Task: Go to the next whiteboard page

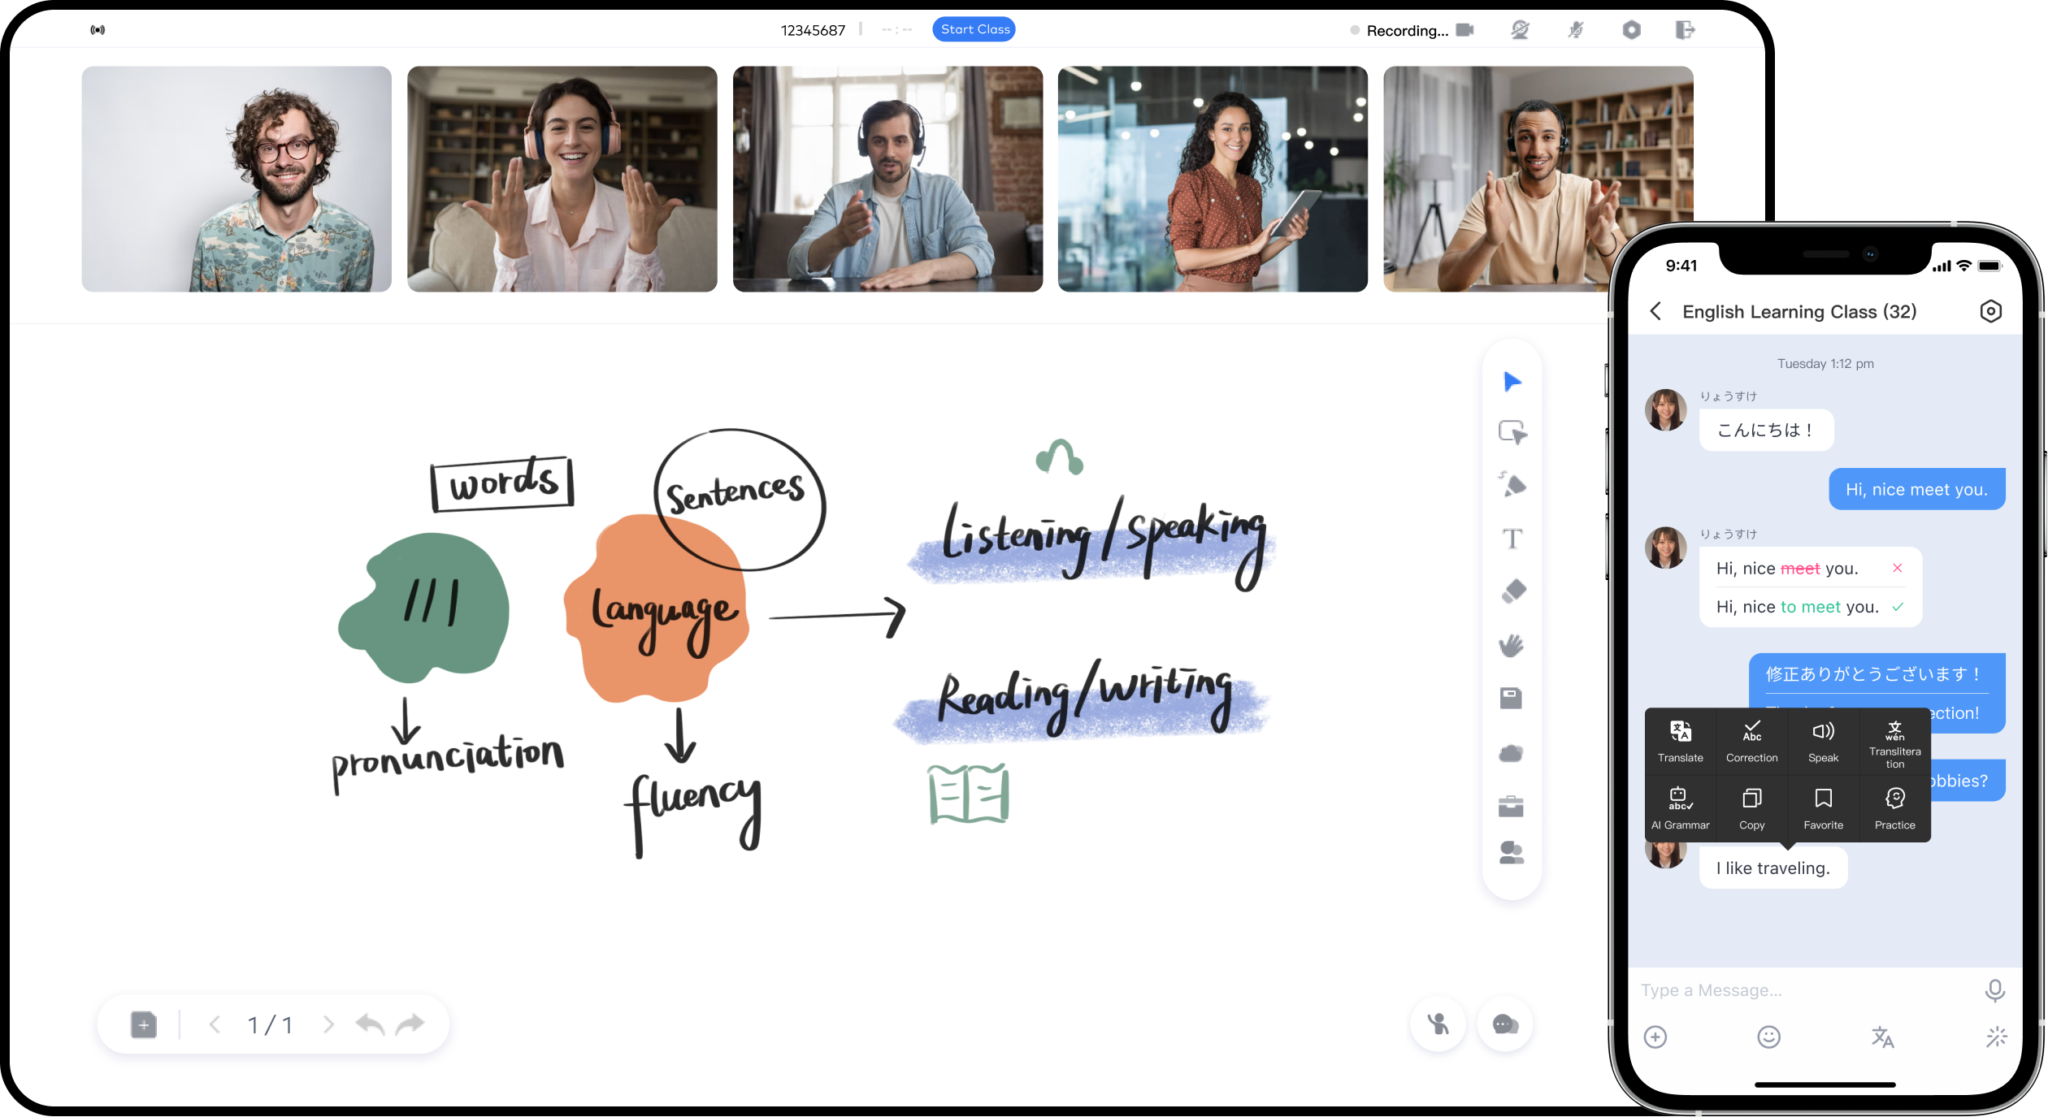Action: click(329, 1024)
